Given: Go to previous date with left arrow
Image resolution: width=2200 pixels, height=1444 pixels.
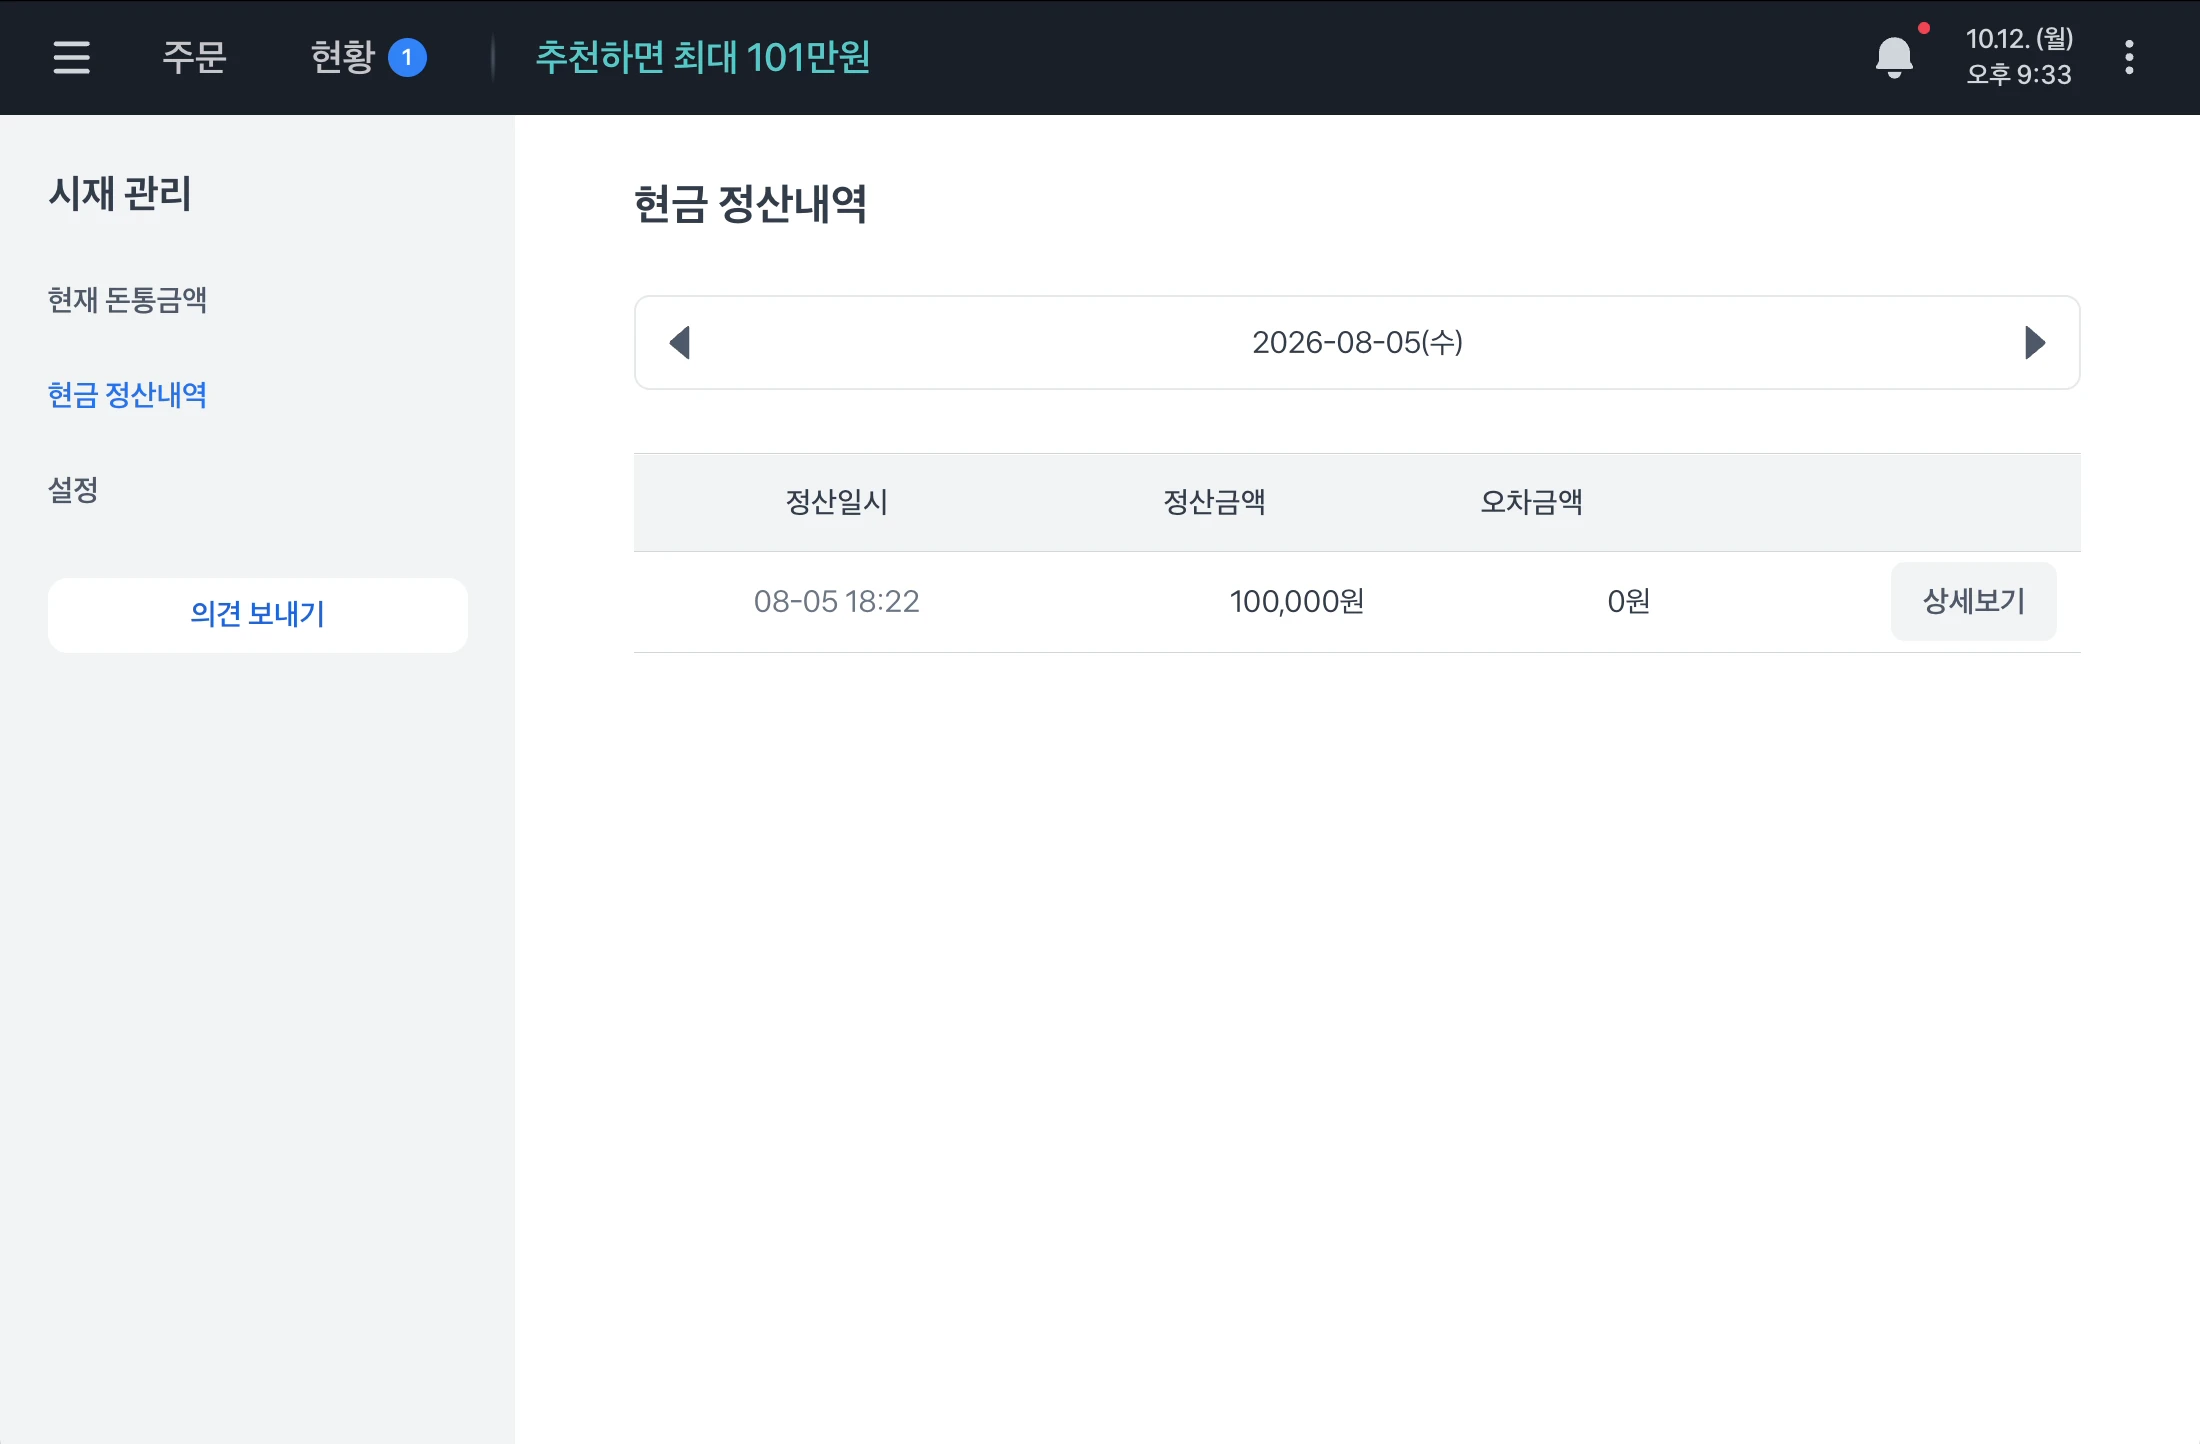Looking at the screenshot, I should [680, 343].
